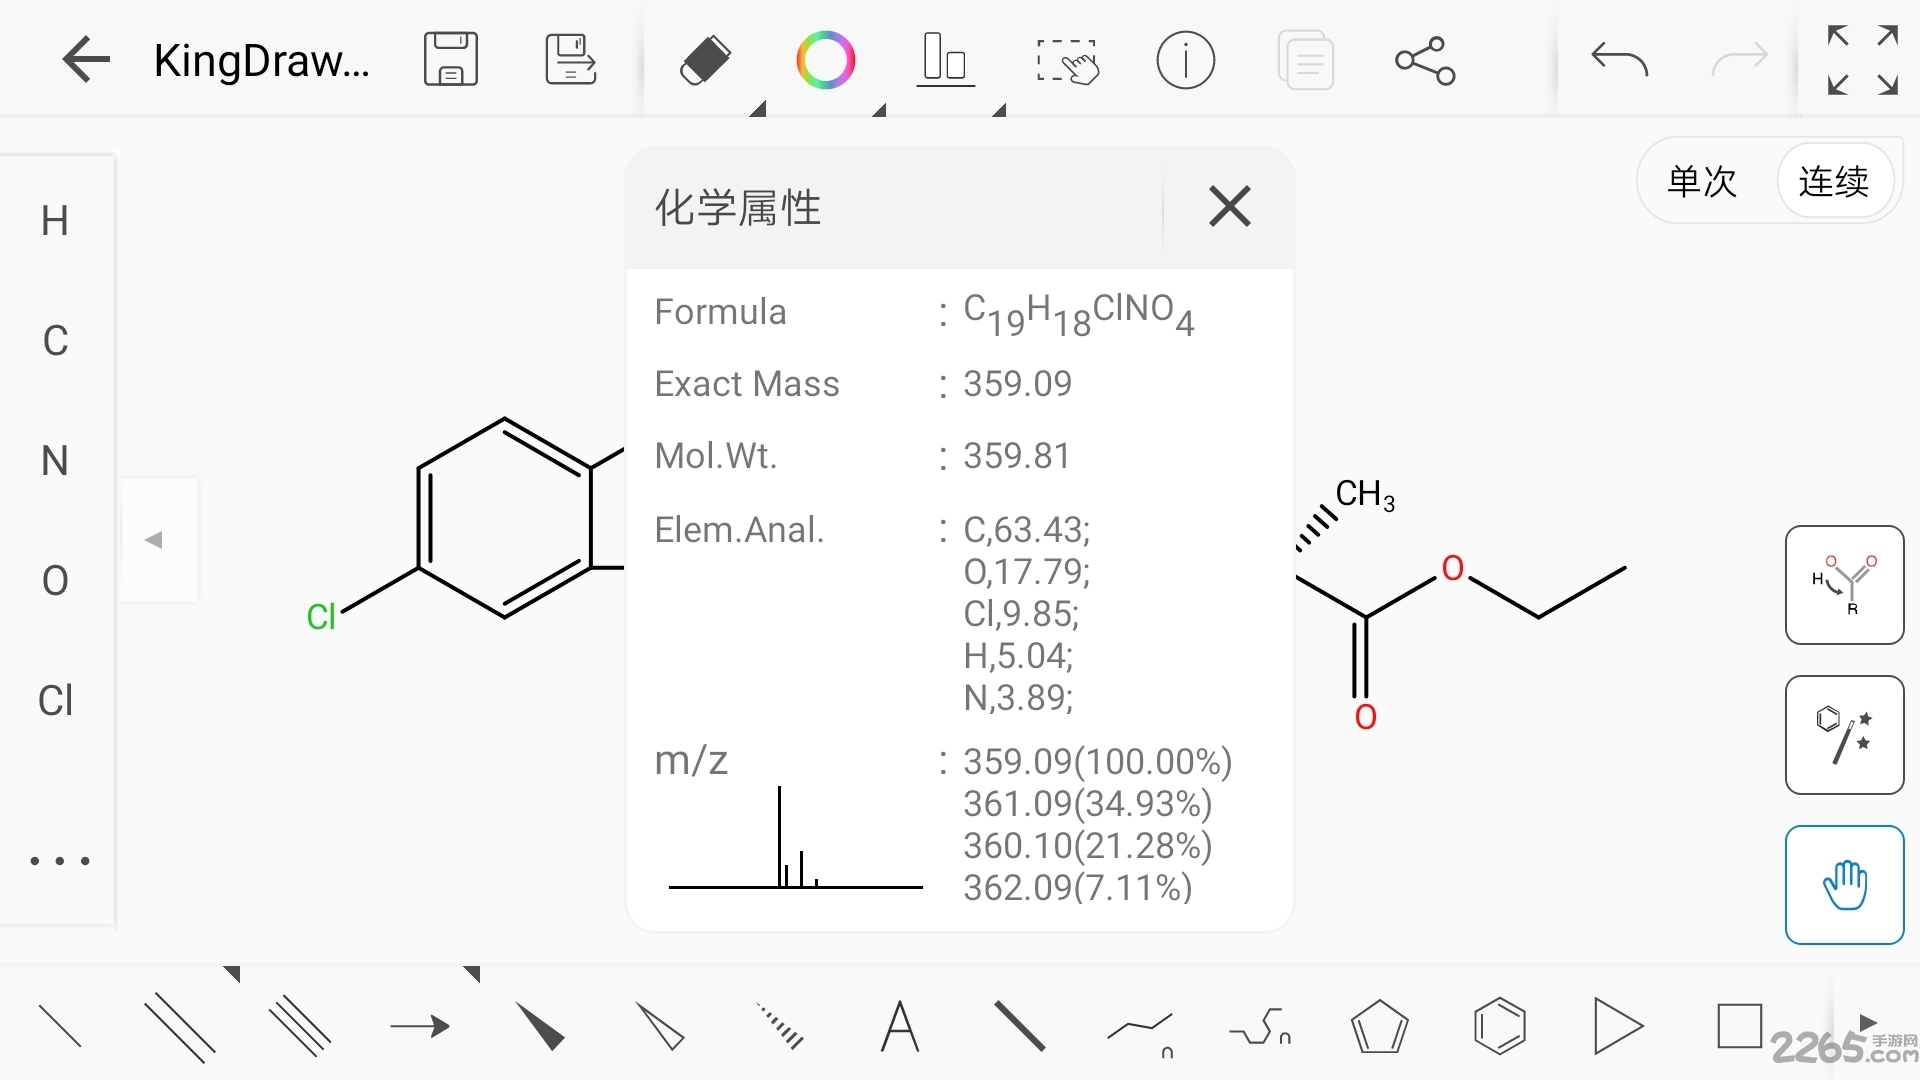Collapse the element sidebar arrow
1920x1080 pixels.
(154, 540)
